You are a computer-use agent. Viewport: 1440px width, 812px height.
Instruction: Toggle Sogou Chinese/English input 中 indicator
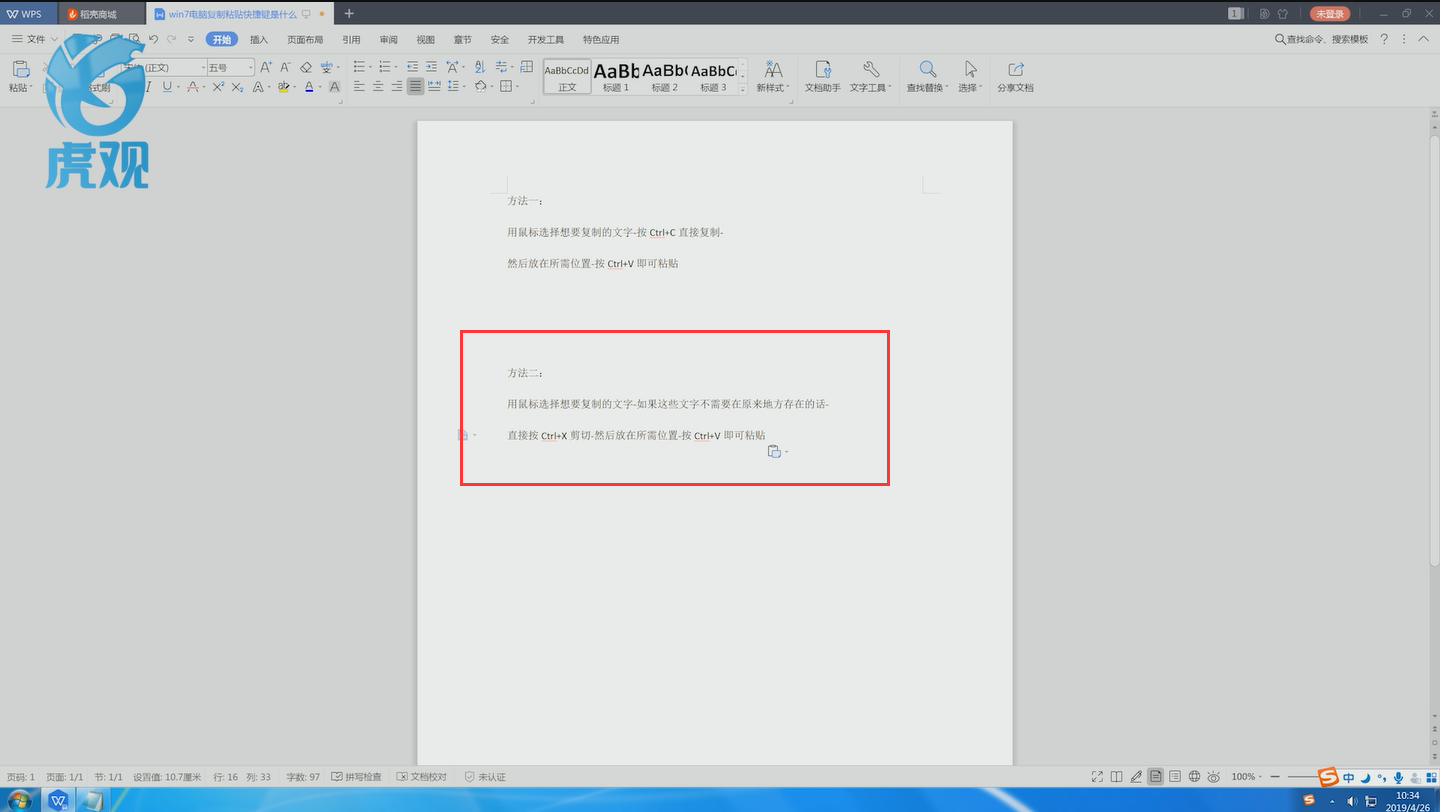pyautogui.click(x=1349, y=777)
